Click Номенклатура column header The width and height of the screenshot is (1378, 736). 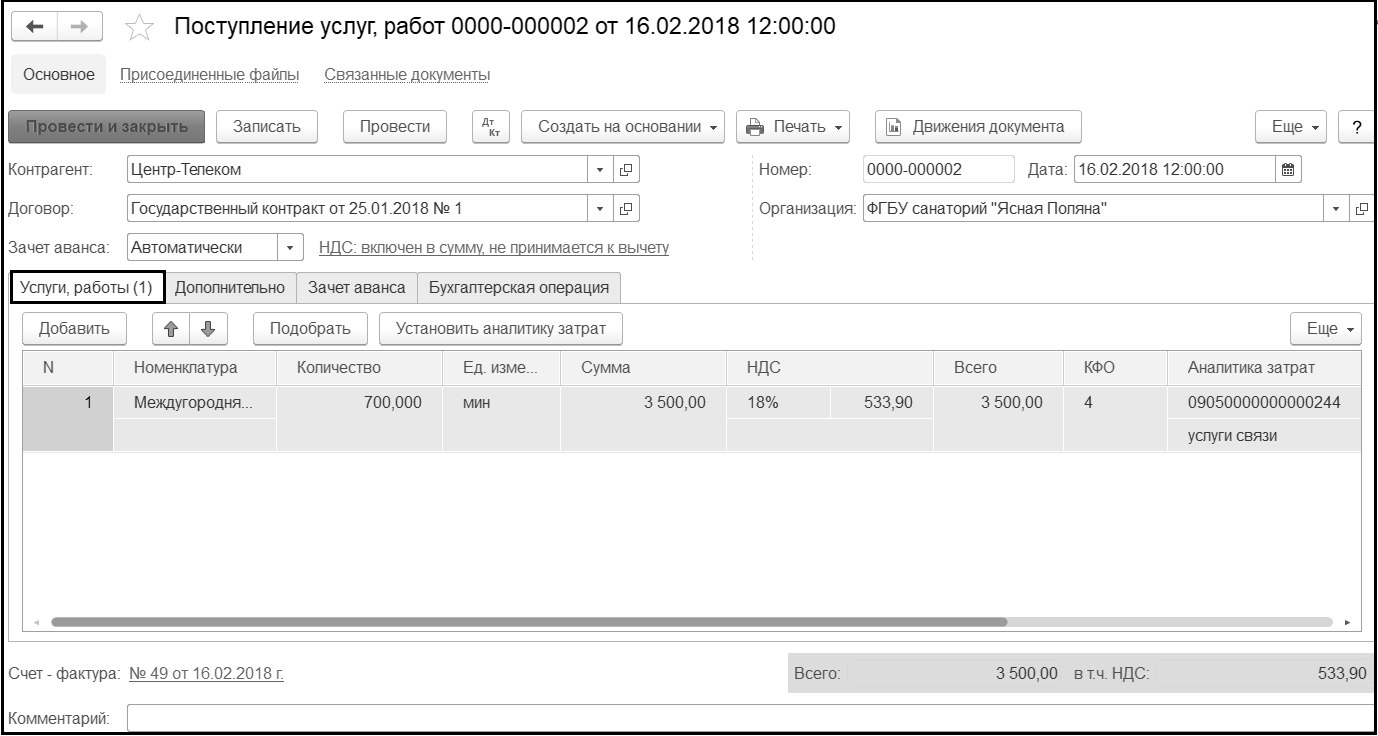(x=194, y=367)
